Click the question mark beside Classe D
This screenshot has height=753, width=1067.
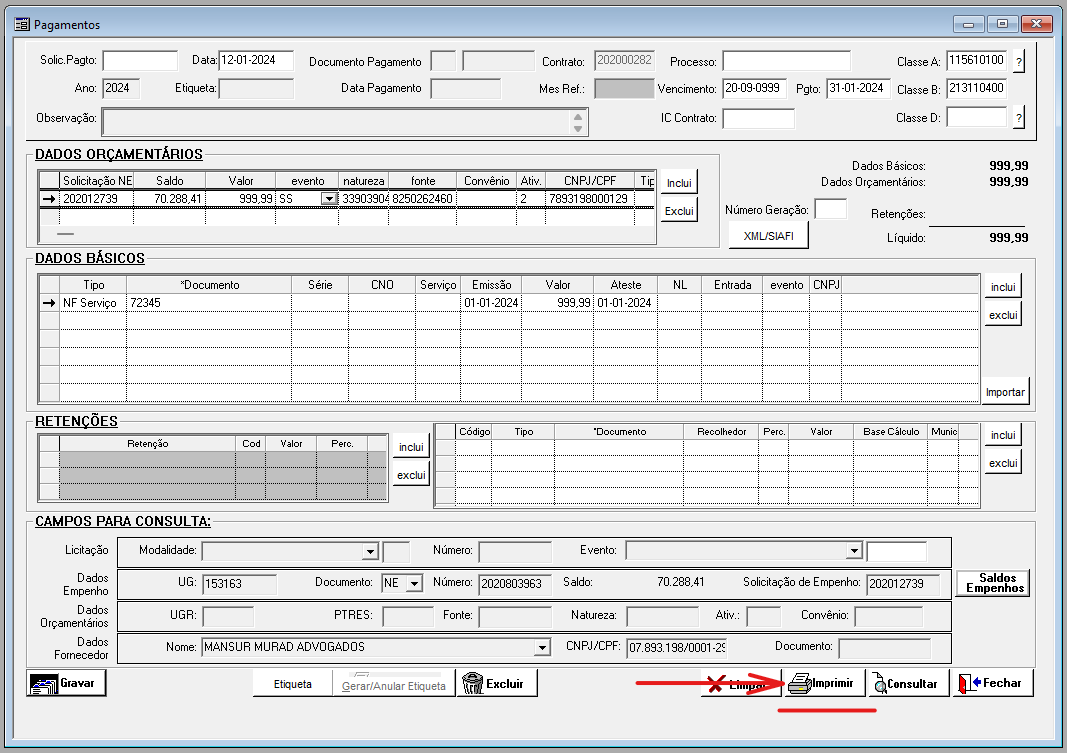[1019, 118]
